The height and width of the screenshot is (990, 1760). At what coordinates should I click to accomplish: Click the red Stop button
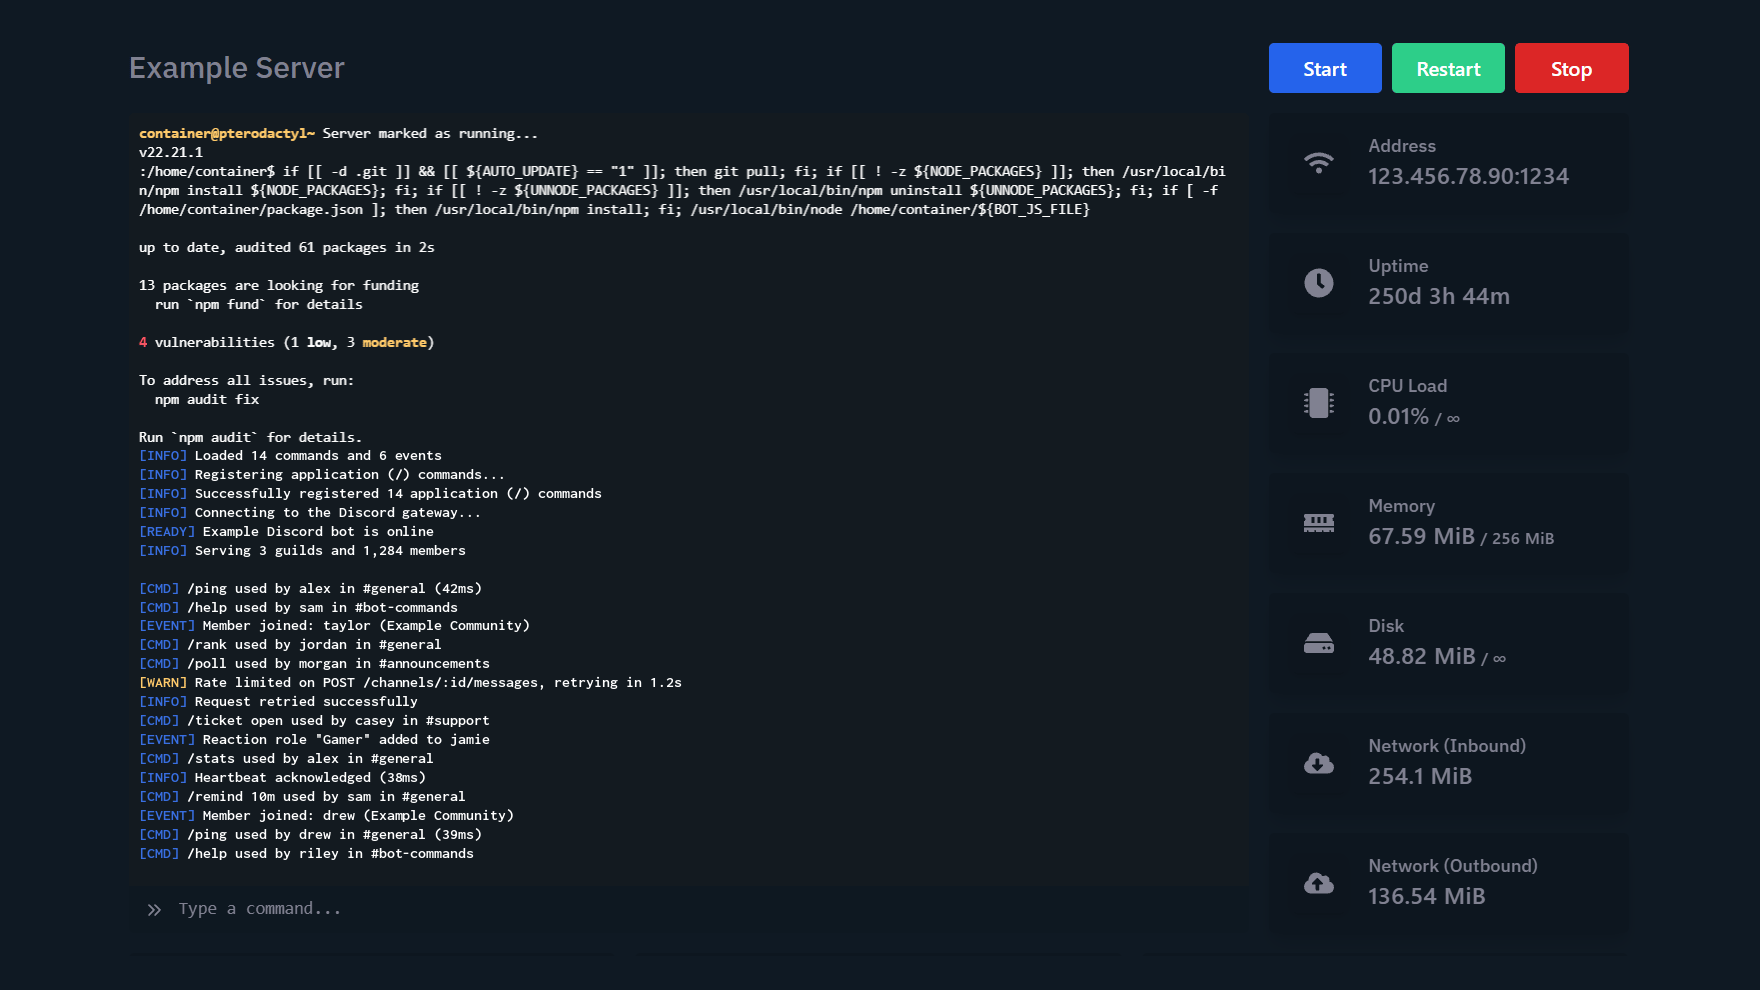[1571, 68]
